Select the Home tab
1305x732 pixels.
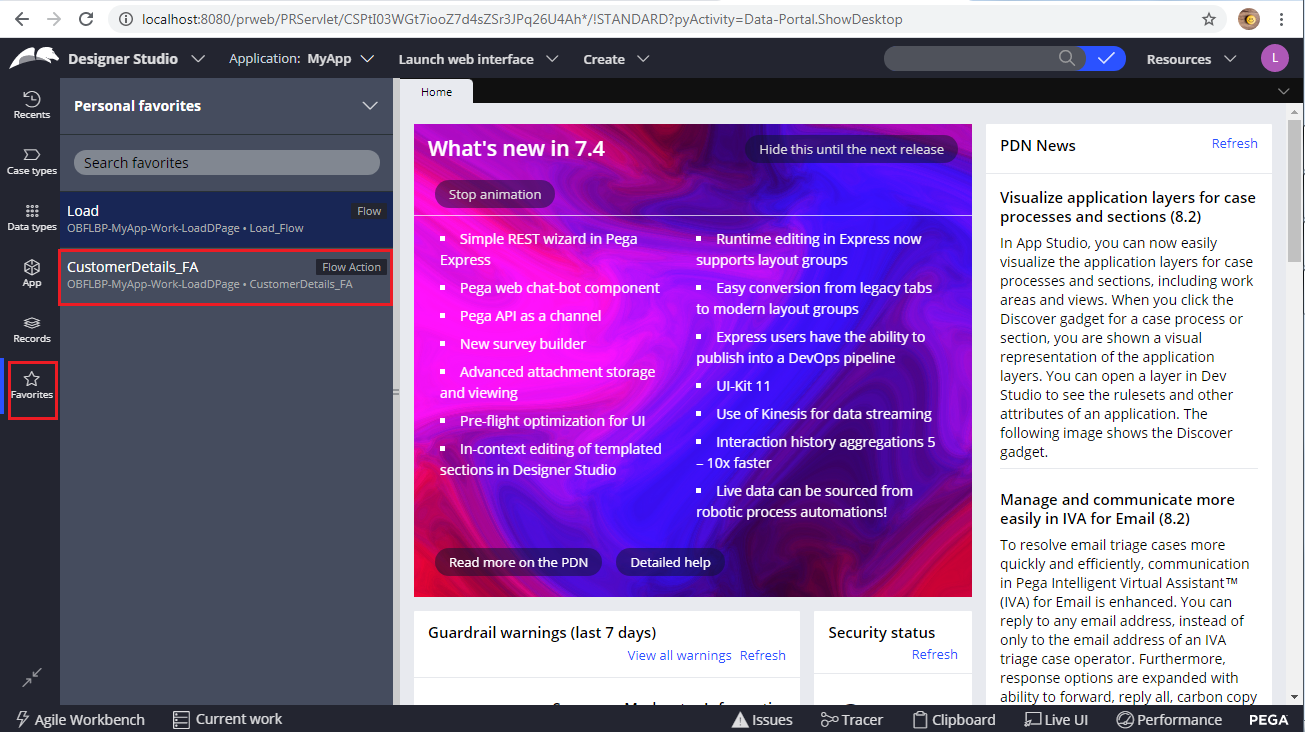click(x=436, y=92)
